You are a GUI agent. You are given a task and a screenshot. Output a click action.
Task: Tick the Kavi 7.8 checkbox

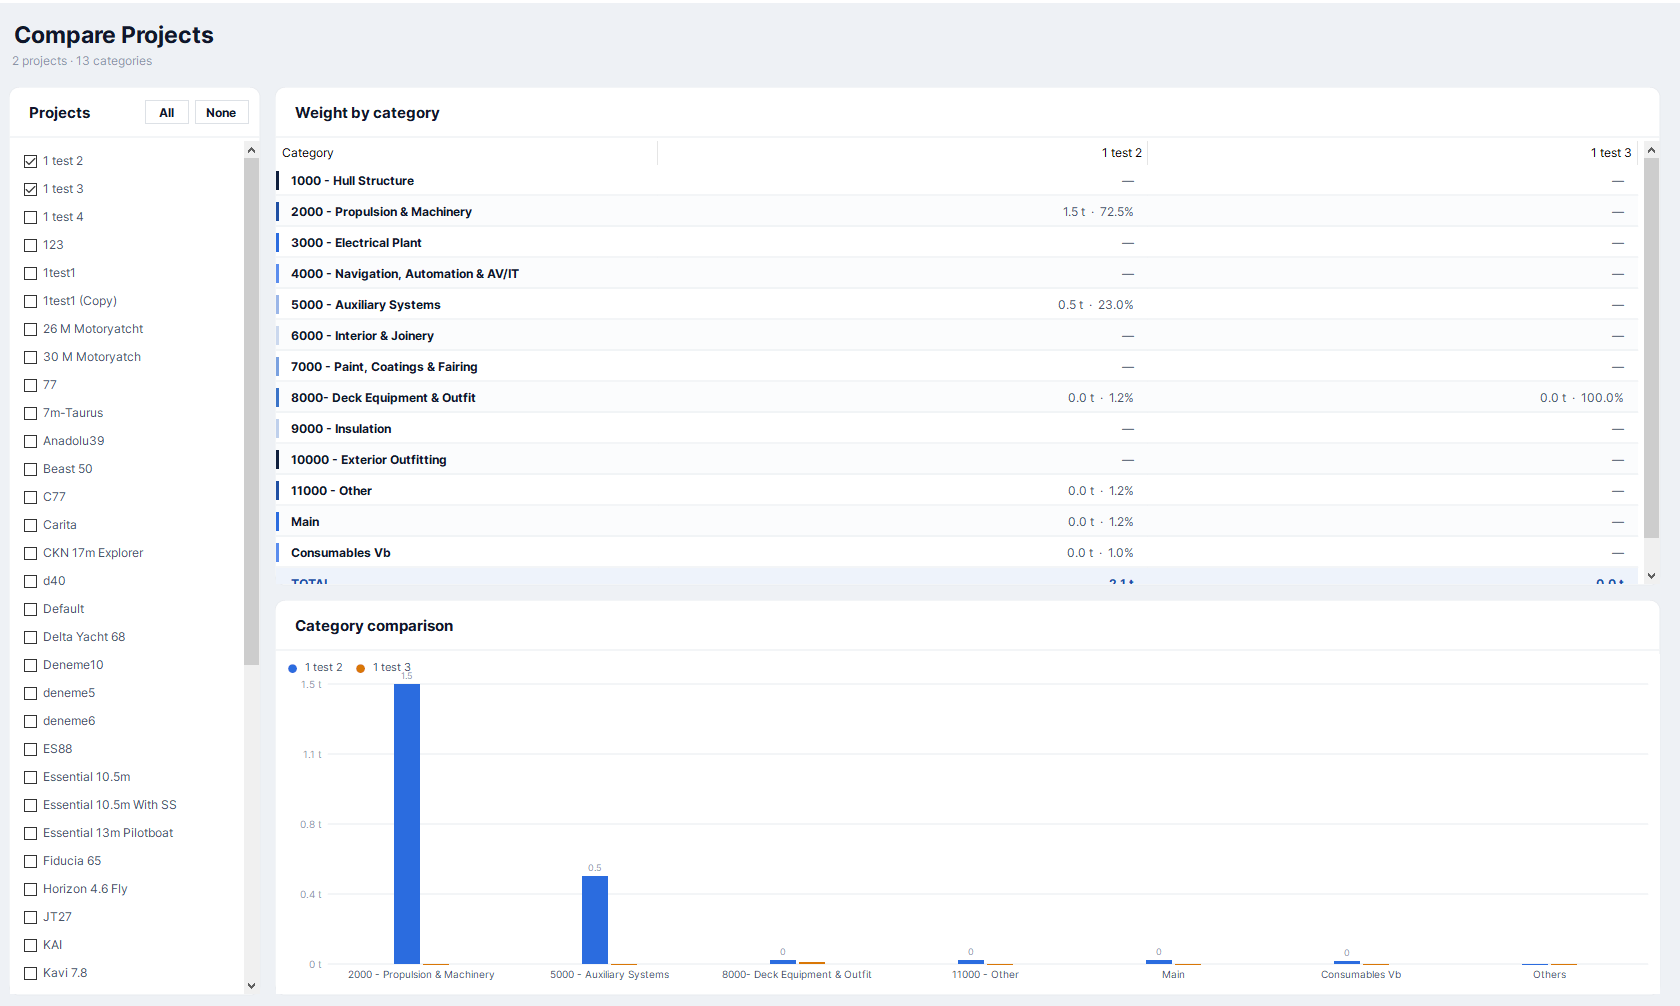pos(31,973)
